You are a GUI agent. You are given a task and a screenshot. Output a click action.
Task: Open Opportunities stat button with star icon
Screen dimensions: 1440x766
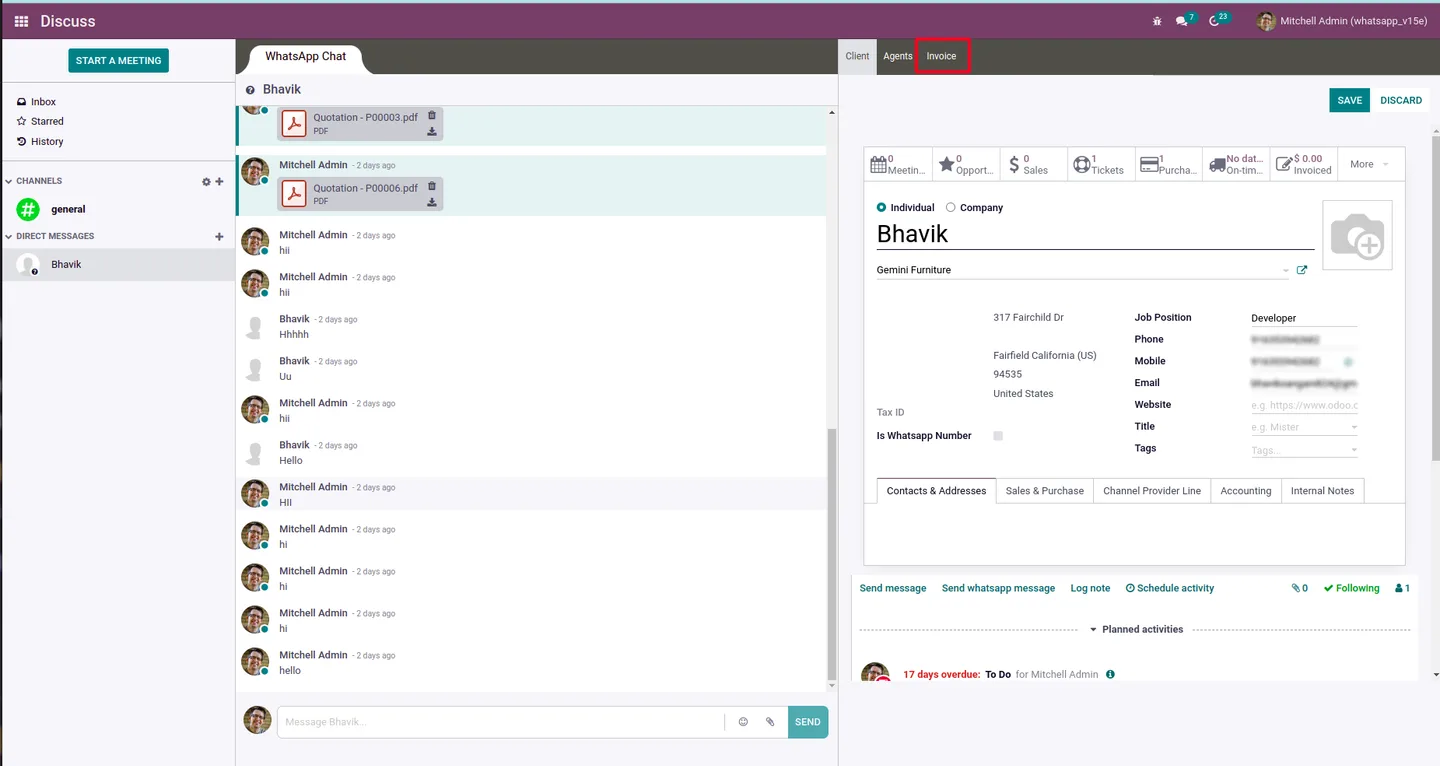click(x=966, y=164)
